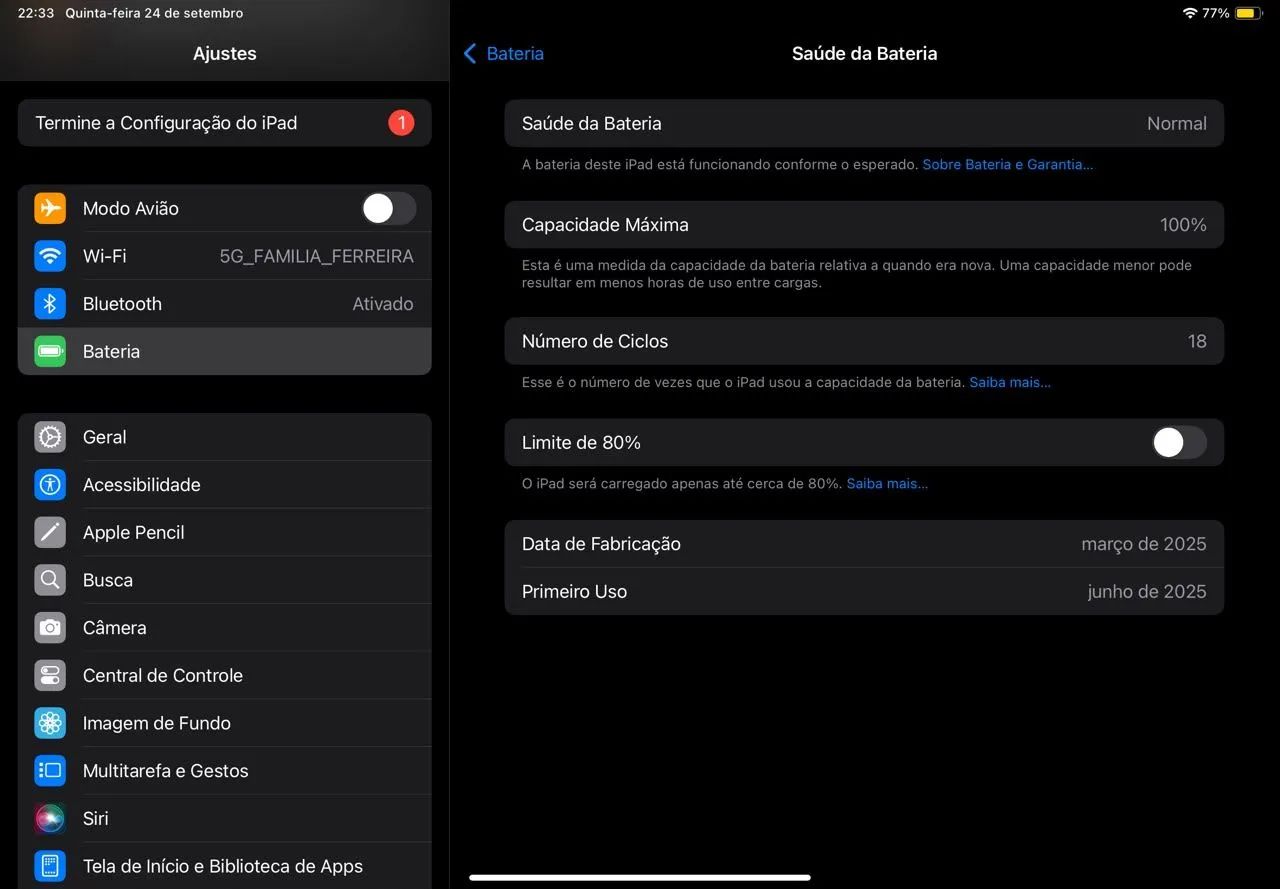Enable the Limite de 80% switch
Viewport: 1280px width, 889px height.
[1179, 442]
